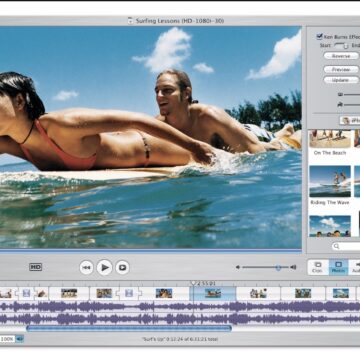Play the movie in the viewer
Viewport: 360px width, 360px height.
pos(104,267)
